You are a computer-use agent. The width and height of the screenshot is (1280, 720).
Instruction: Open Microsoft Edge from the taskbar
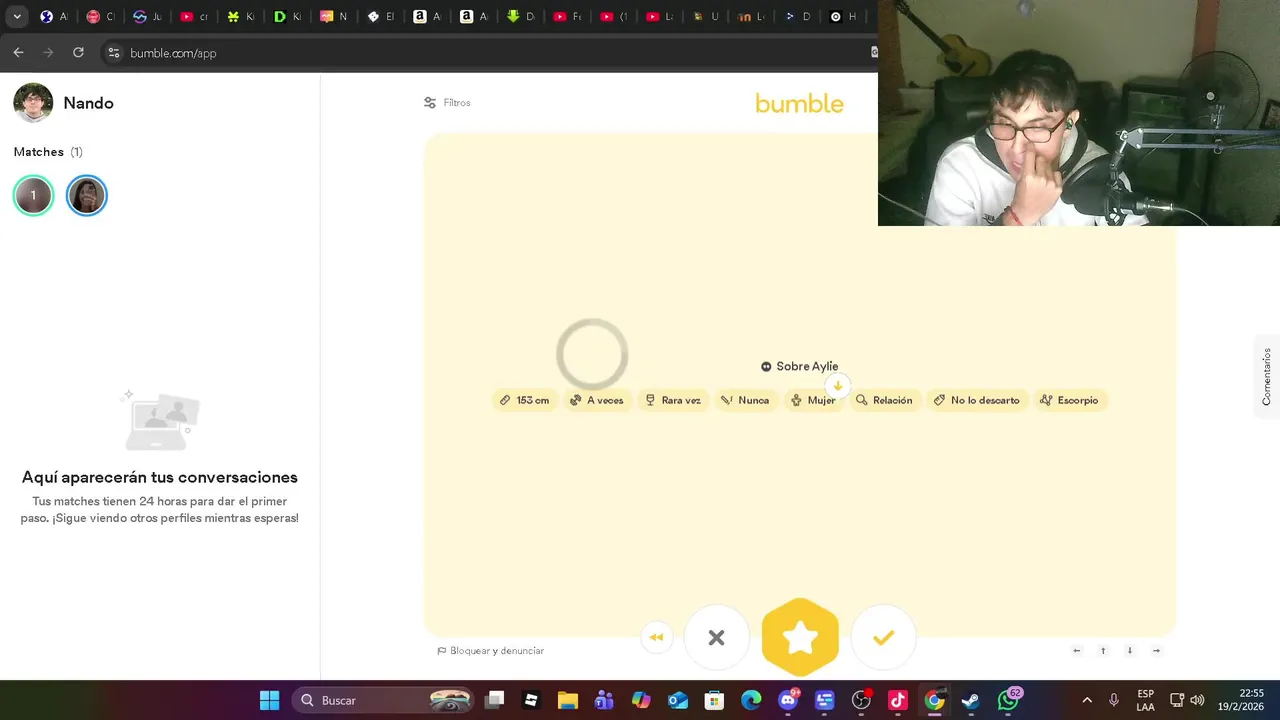tap(751, 700)
